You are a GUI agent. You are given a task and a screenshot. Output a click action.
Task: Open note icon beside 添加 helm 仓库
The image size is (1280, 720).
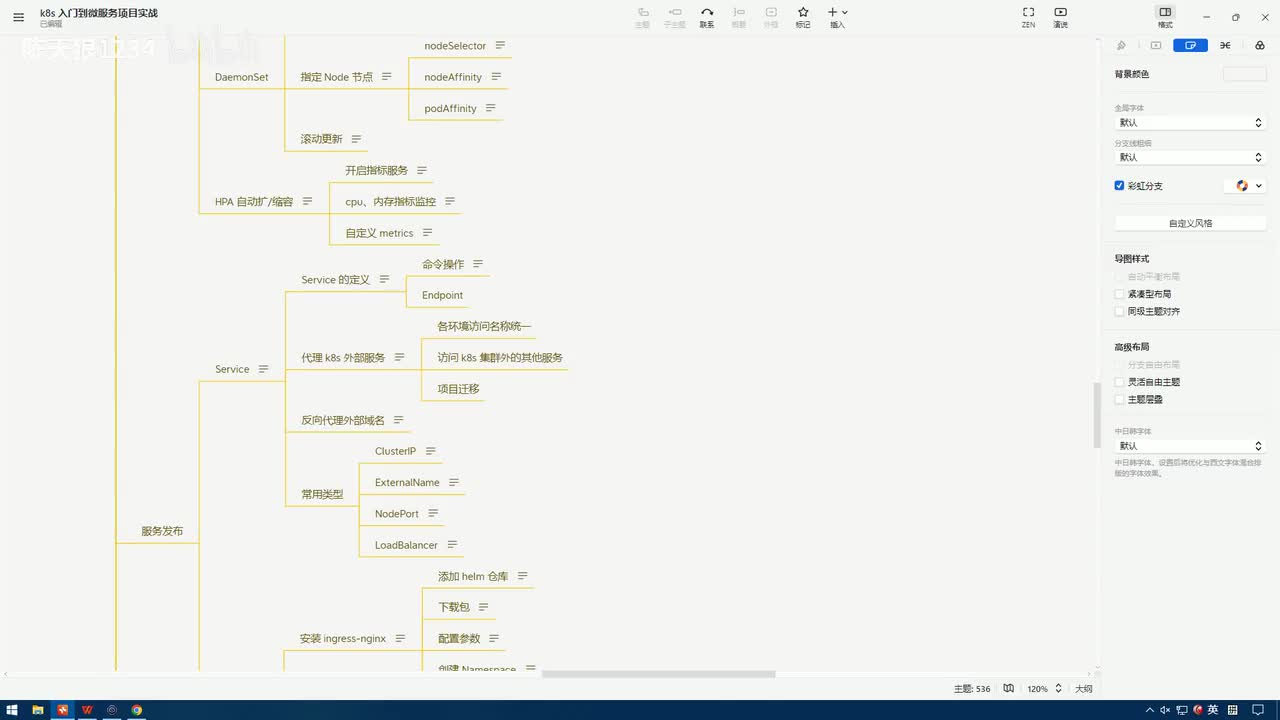pos(522,576)
